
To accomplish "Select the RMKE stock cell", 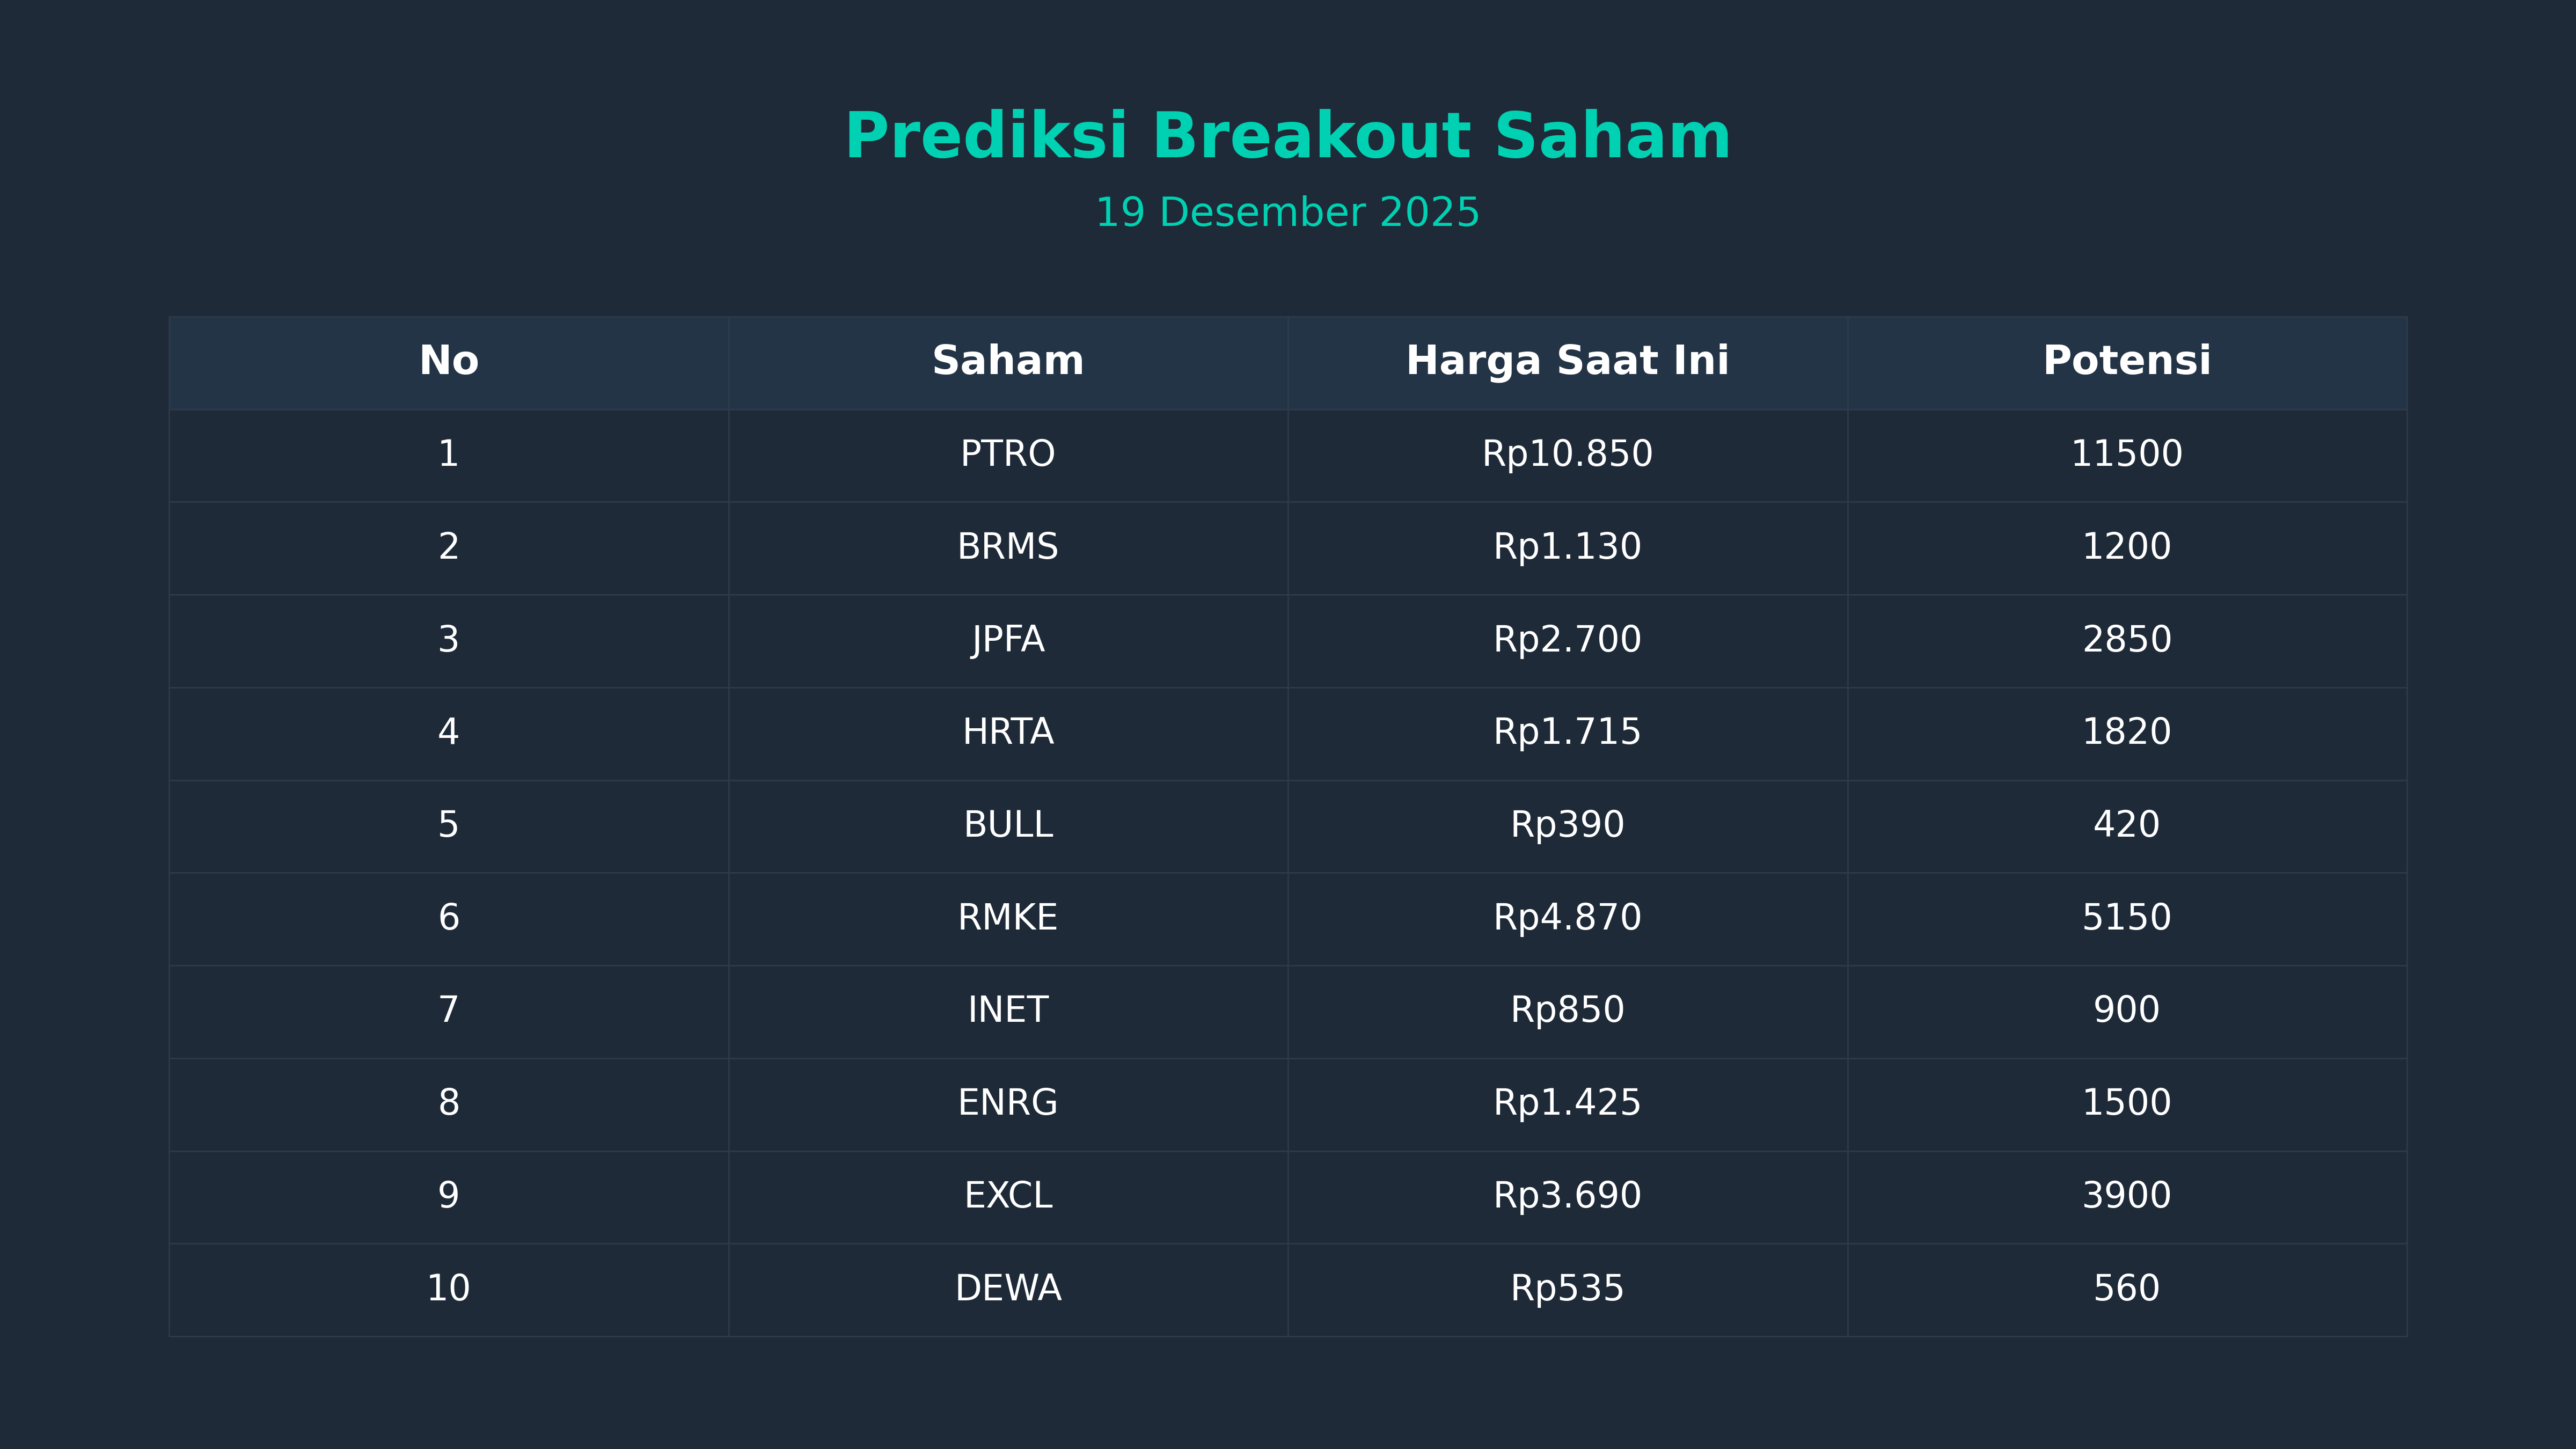I will coord(1008,917).
